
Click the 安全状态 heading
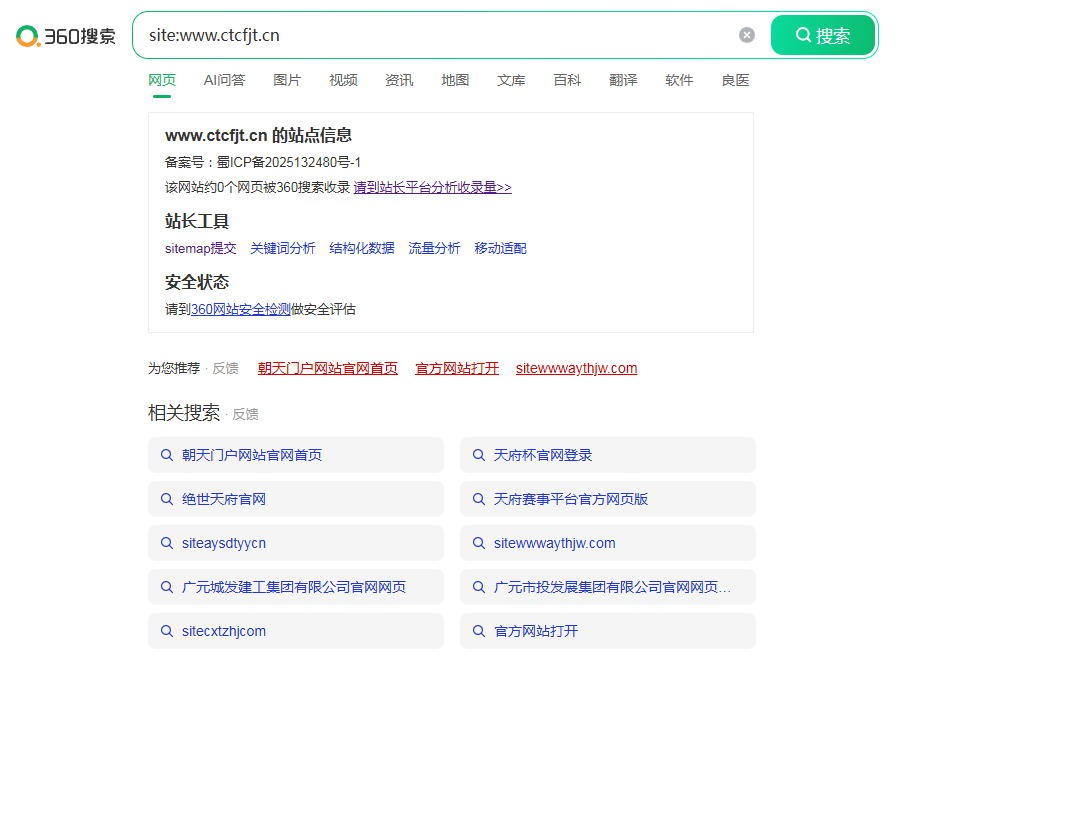[197, 282]
